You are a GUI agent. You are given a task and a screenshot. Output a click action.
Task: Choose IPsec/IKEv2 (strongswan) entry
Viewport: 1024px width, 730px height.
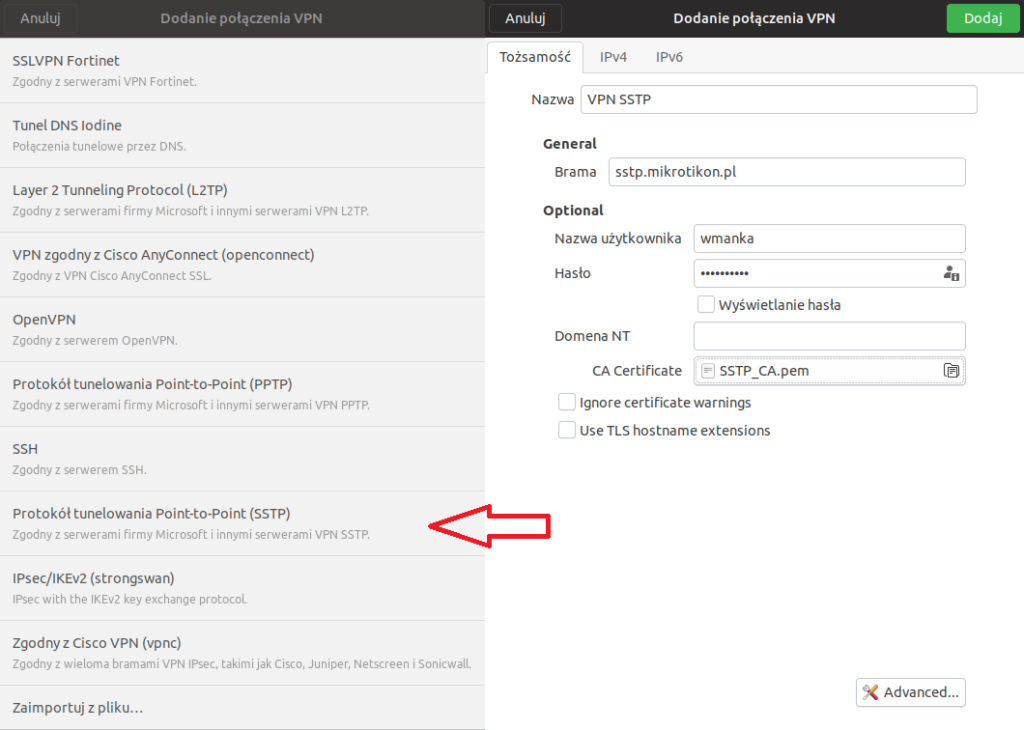(242, 588)
